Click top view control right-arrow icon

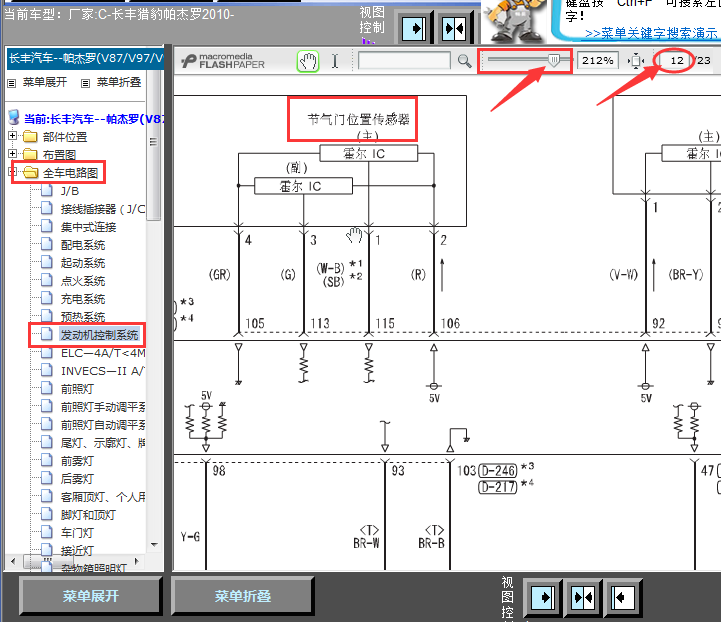415,29
